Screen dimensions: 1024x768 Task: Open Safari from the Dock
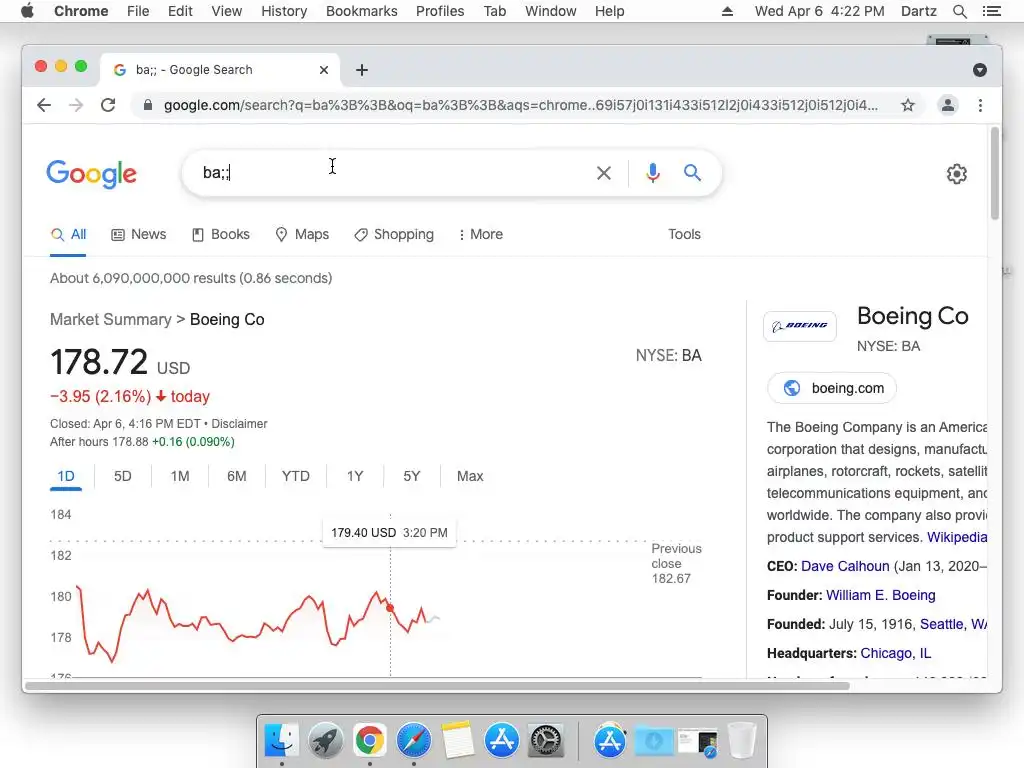(x=413, y=741)
